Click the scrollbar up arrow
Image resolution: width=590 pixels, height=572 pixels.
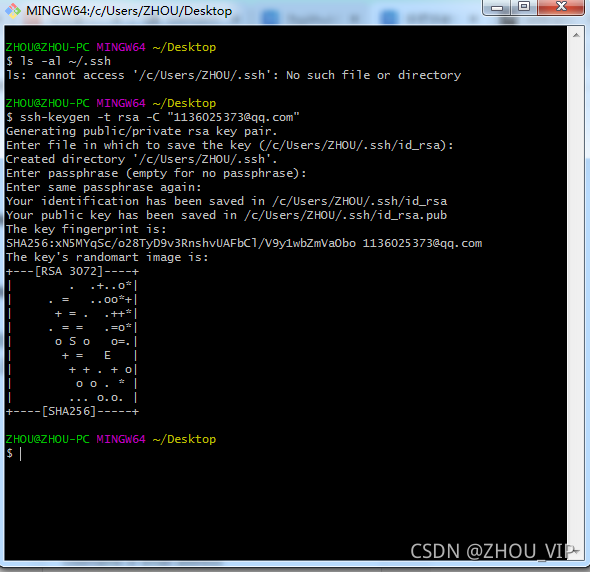576,35
